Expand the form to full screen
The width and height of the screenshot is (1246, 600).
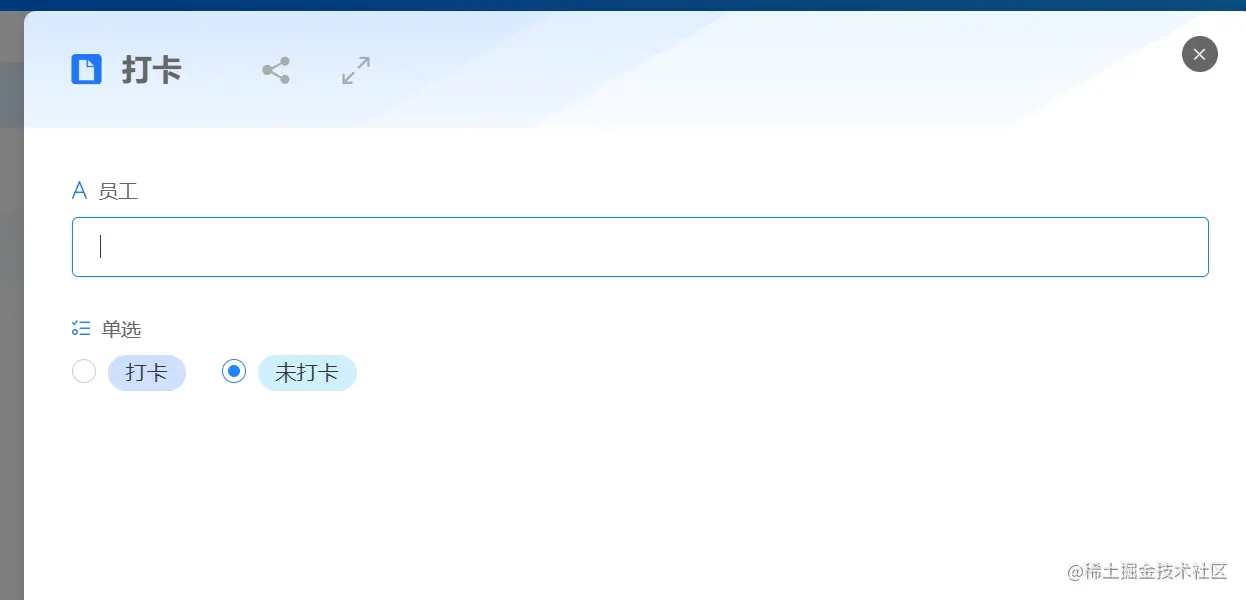point(356,70)
